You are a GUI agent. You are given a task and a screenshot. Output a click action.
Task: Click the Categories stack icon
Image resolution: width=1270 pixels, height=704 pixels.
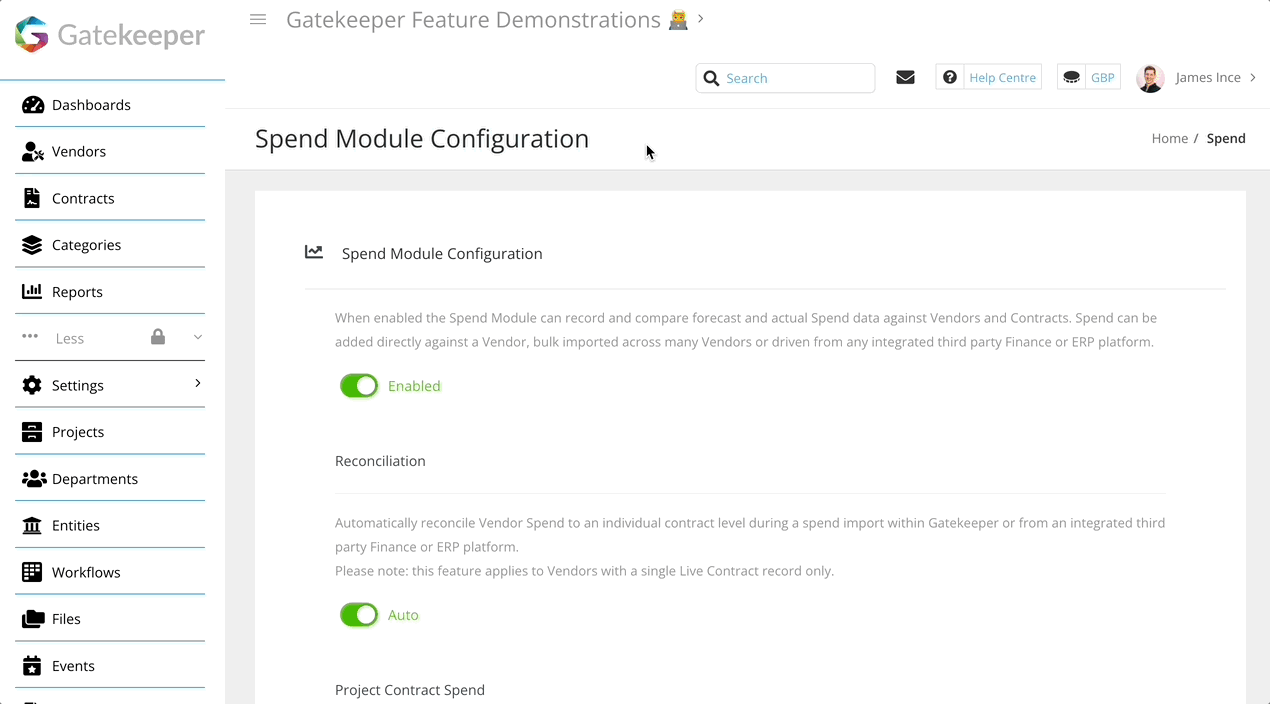click(30, 244)
